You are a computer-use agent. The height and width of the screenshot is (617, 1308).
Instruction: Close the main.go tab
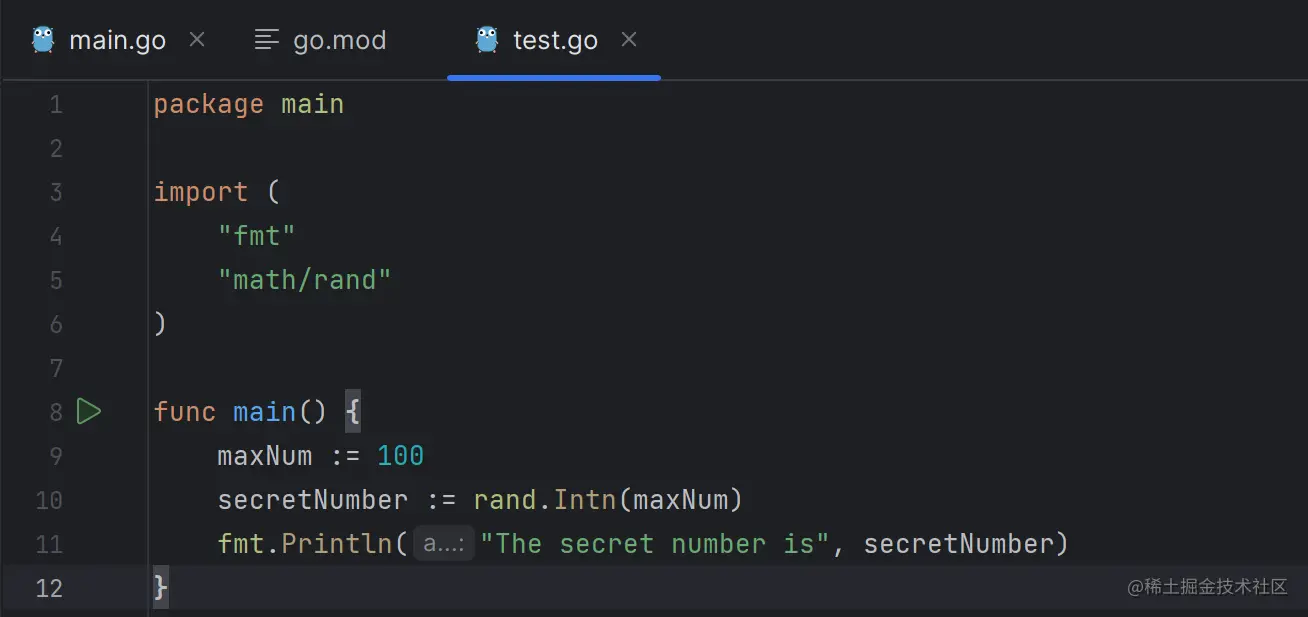[197, 40]
